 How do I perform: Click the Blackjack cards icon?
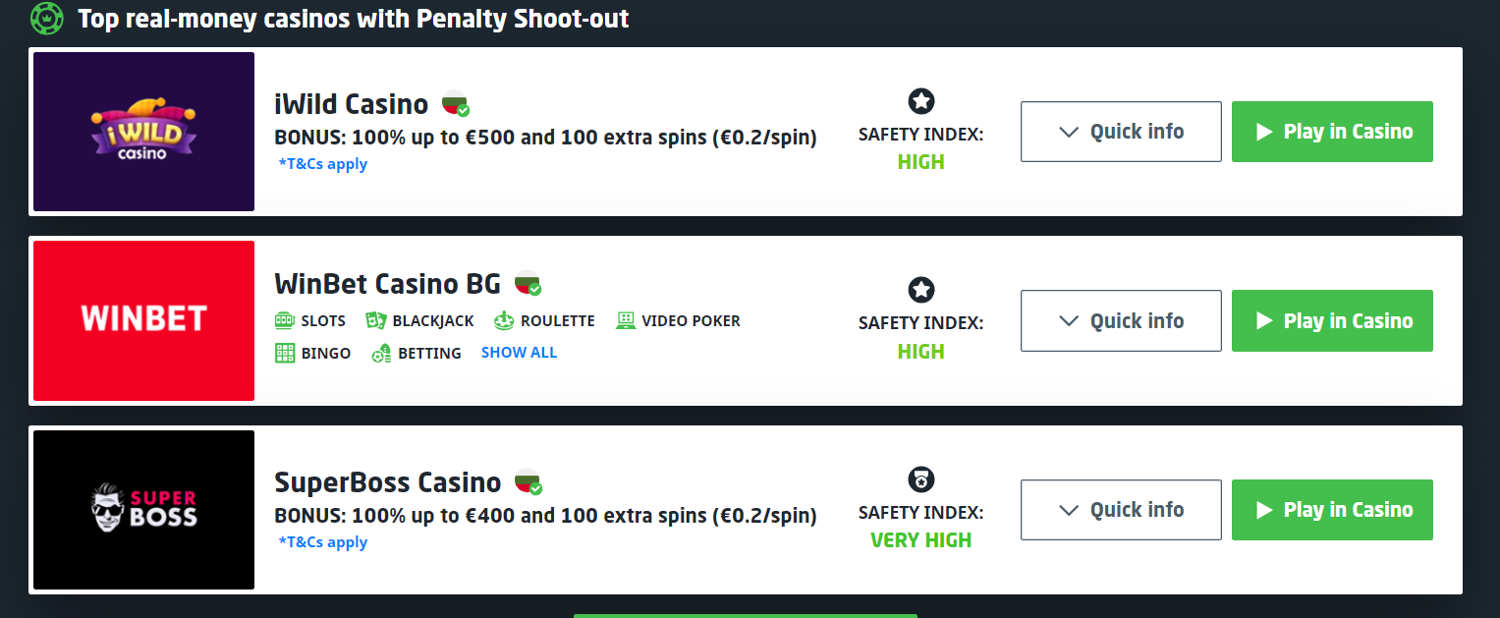(376, 321)
